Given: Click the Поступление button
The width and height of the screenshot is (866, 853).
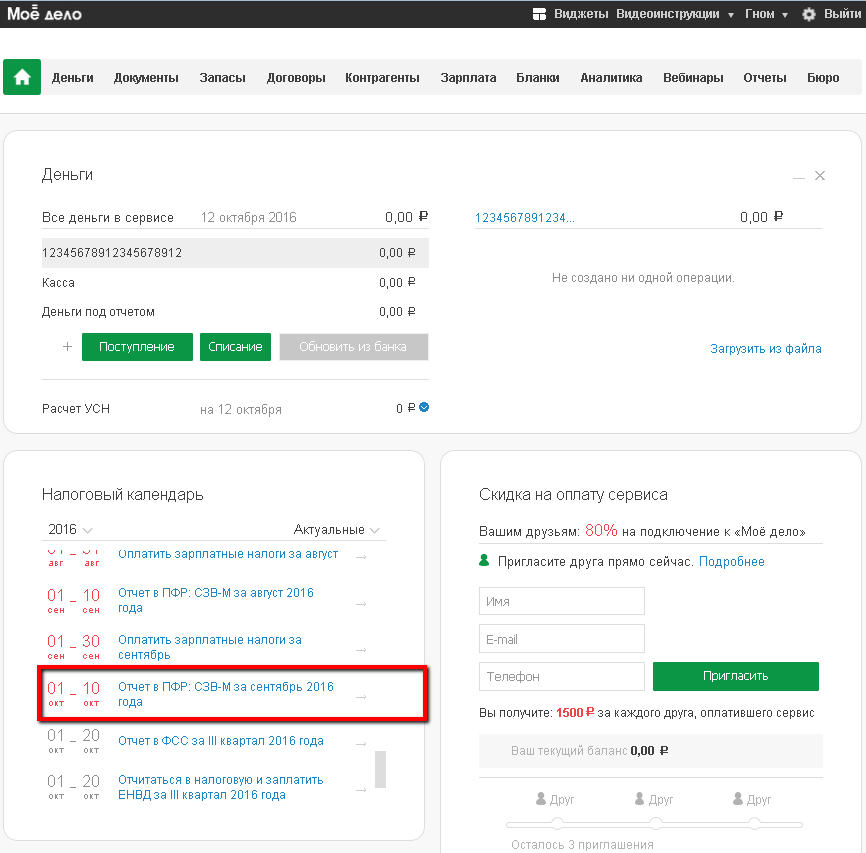Looking at the screenshot, I should coord(137,347).
